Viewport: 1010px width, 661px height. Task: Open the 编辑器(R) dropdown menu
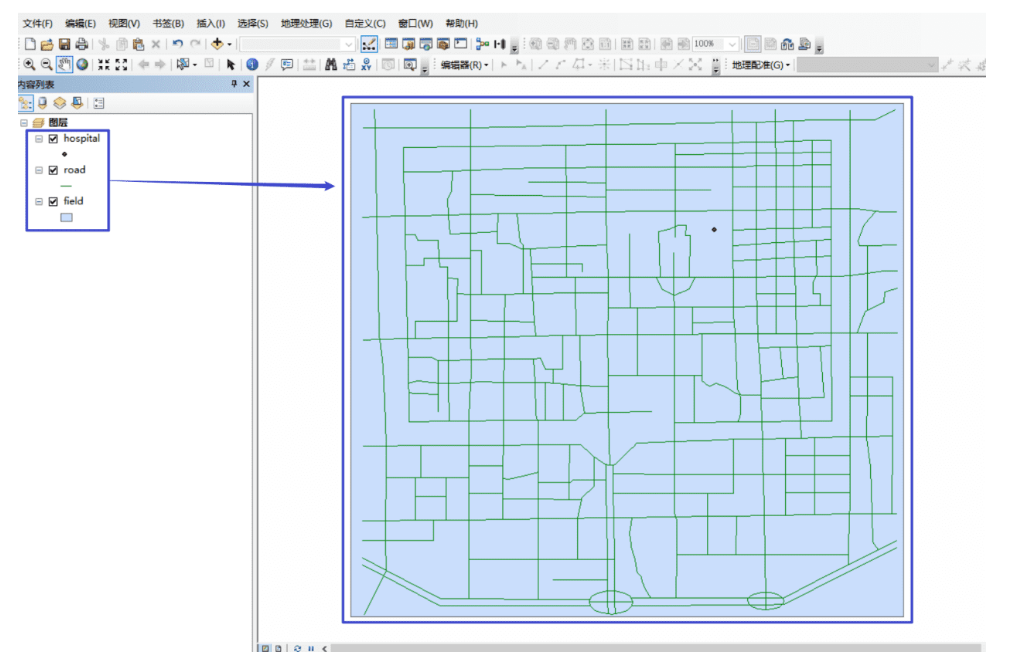464,65
